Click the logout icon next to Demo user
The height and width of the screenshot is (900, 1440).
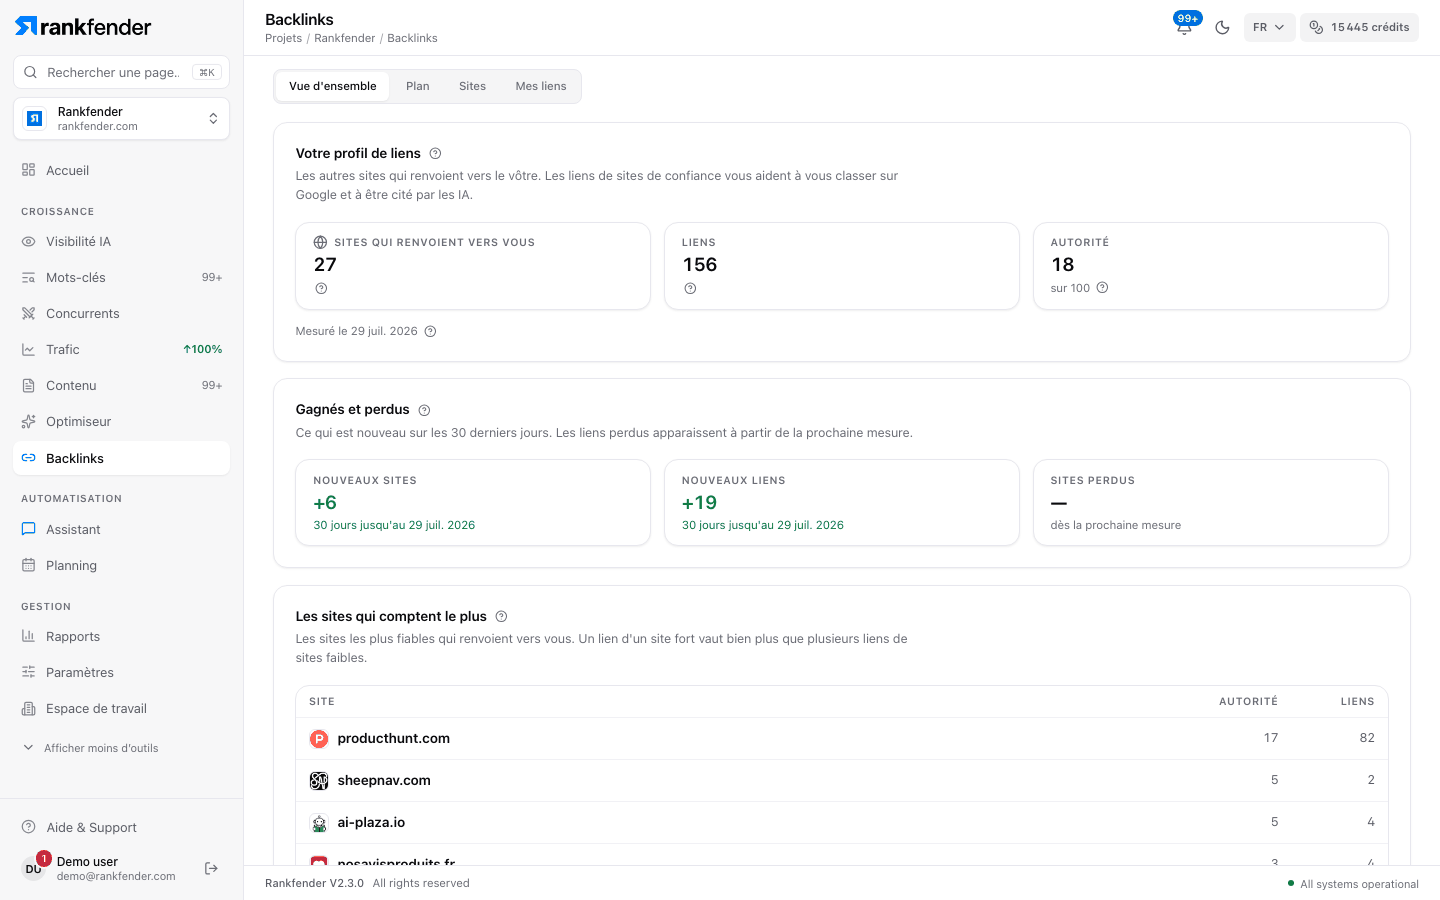pyautogui.click(x=211, y=868)
